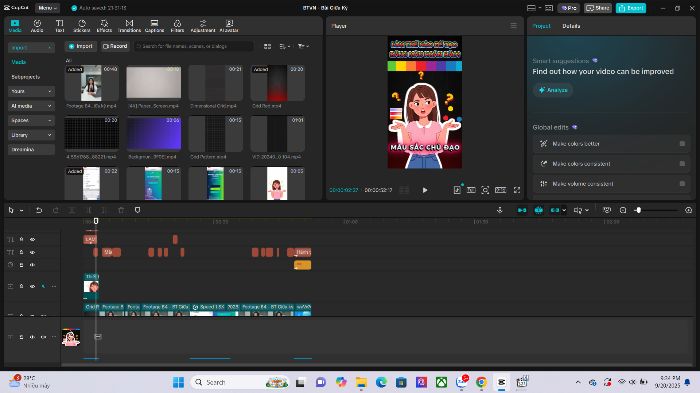Switch media view to grid layout icon
Viewport: 700px width, 393px height.
[x=267, y=46]
